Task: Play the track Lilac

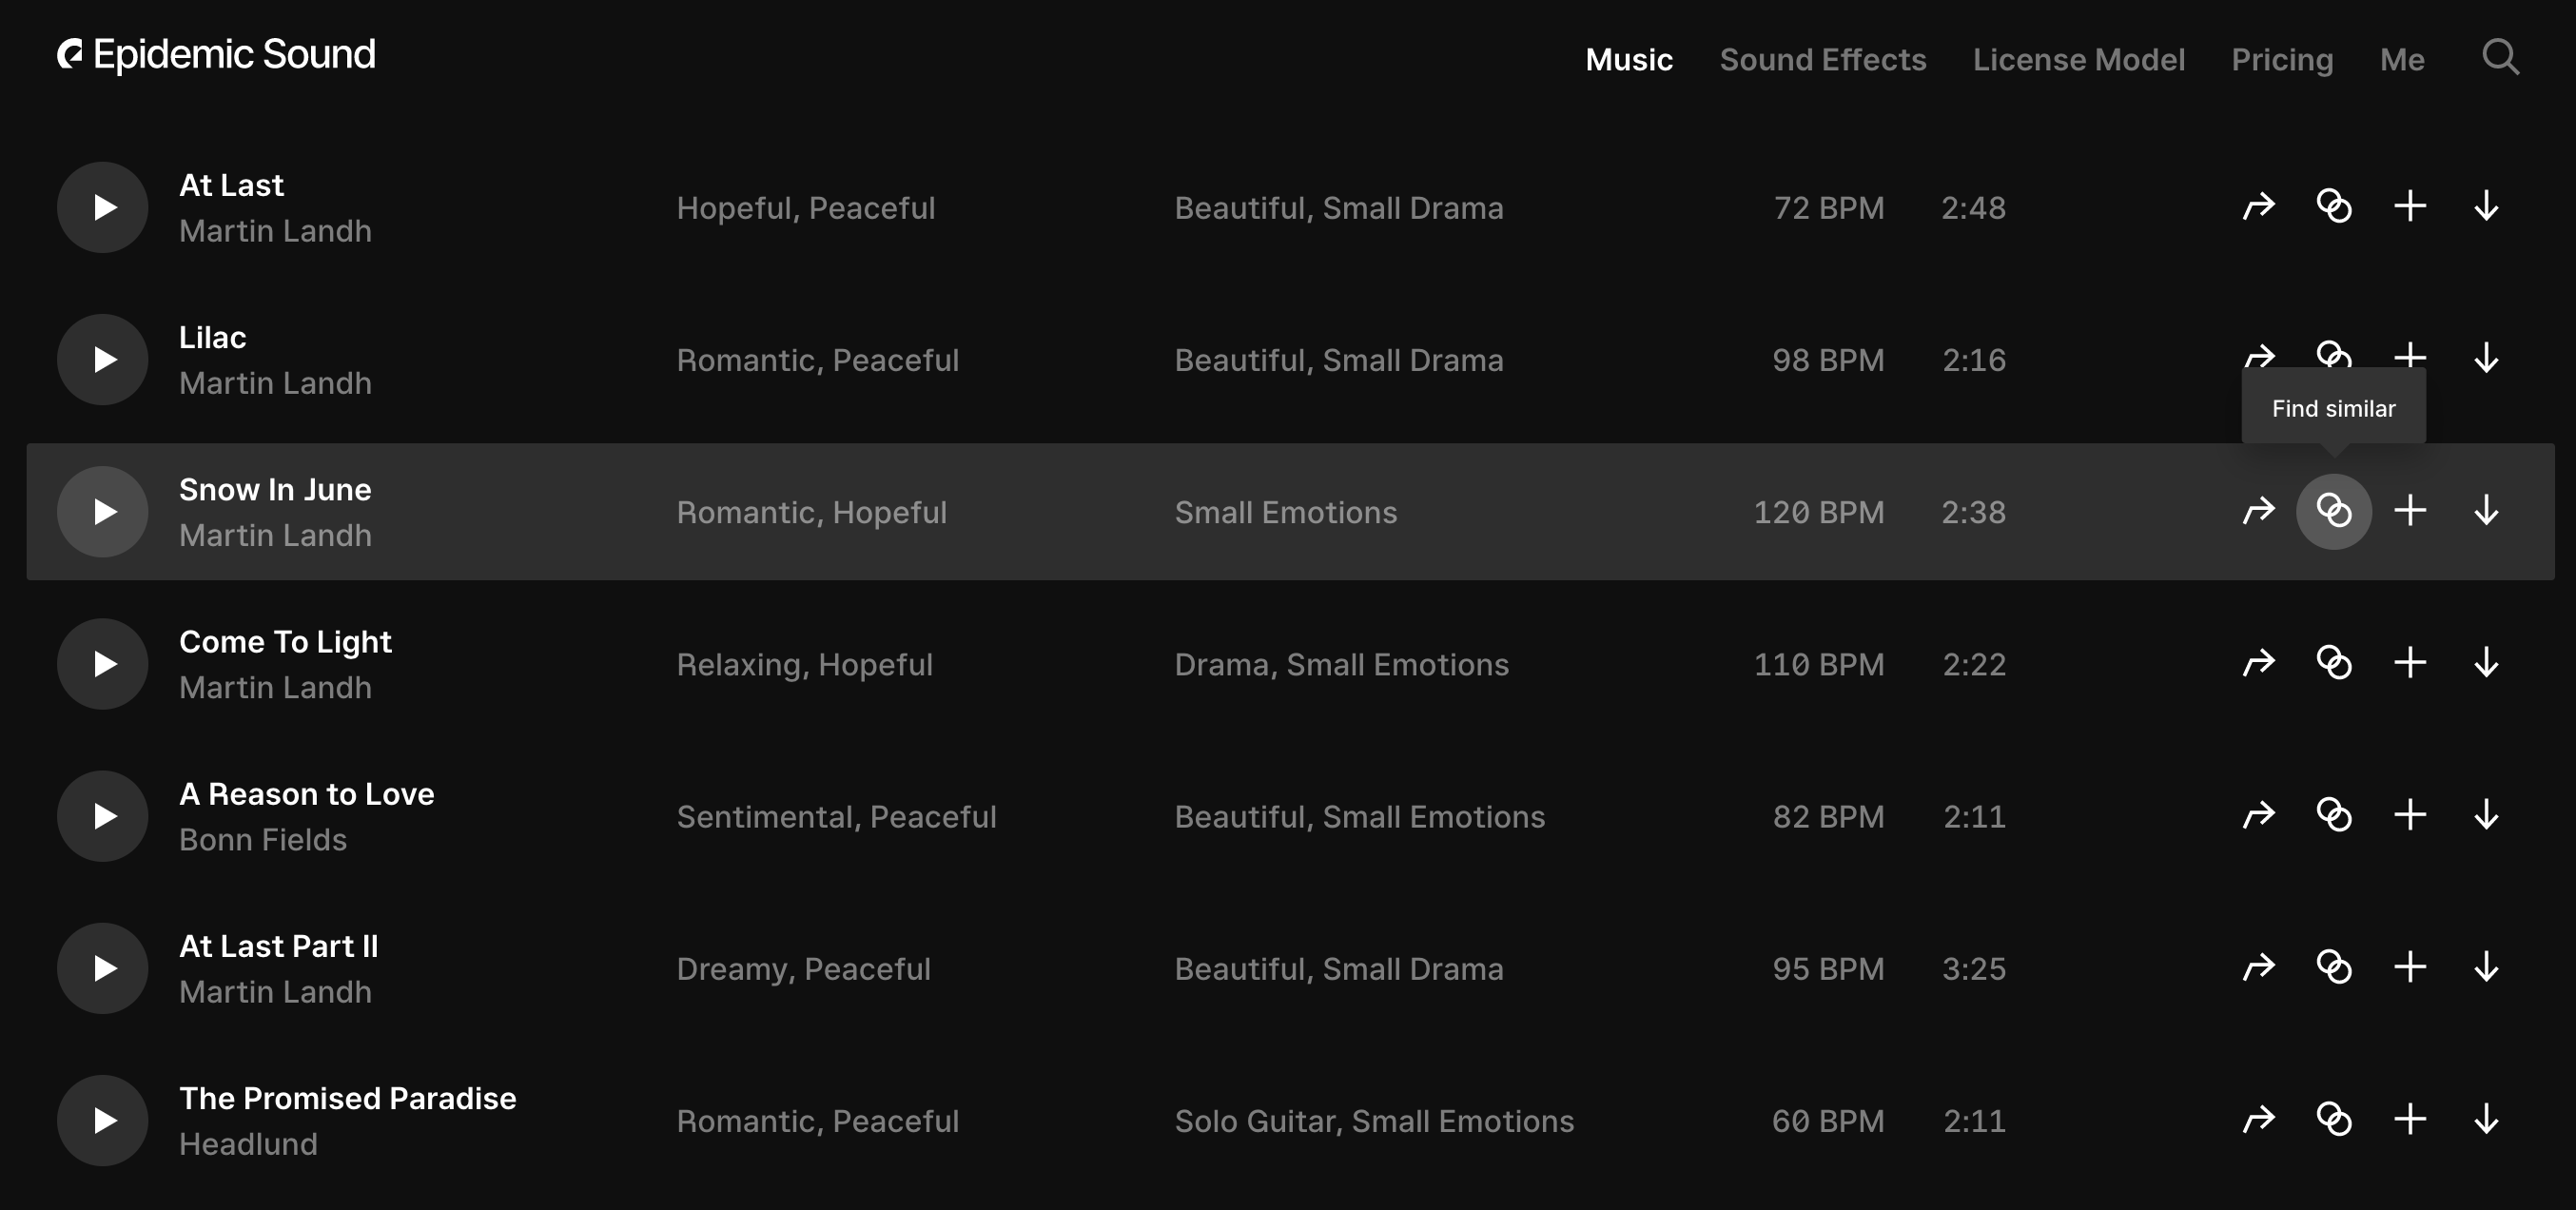Action: click(103, 359)
